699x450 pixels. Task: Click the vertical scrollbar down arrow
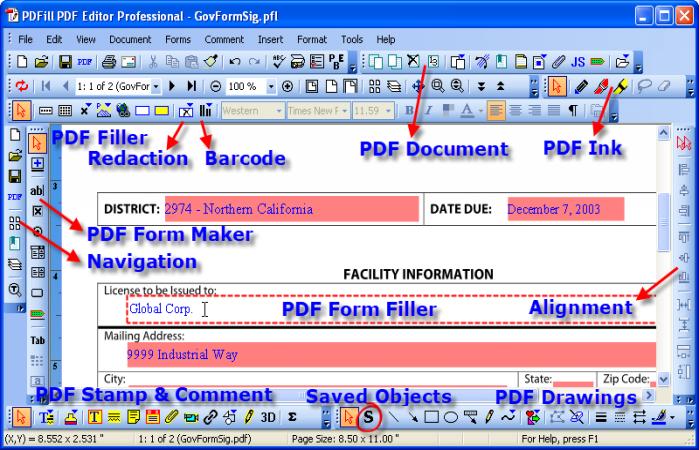[664, 380]
